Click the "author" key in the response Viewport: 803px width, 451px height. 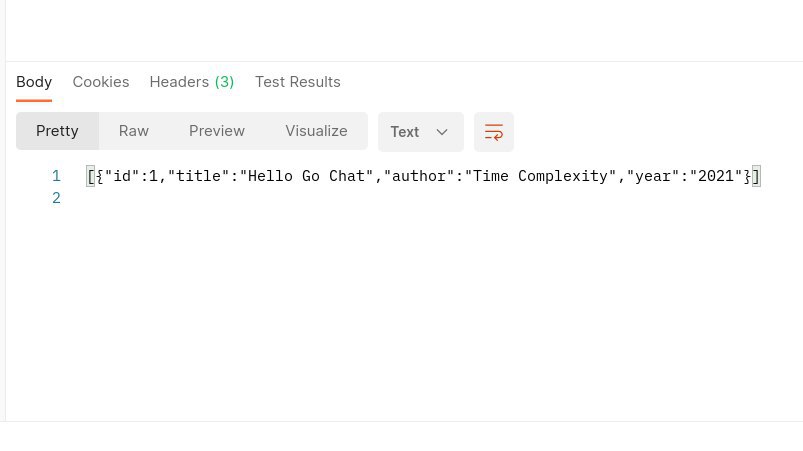tap(419, 177)
